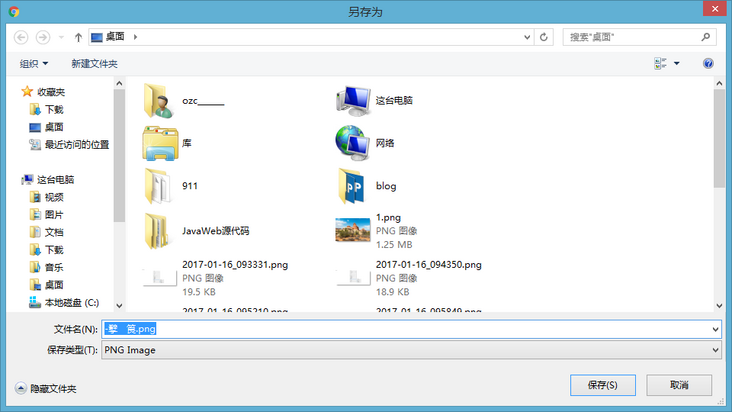732x412 pixels.
Task: Open the 保存类型 PNG Image dropdown
Action: click(411, 350)
